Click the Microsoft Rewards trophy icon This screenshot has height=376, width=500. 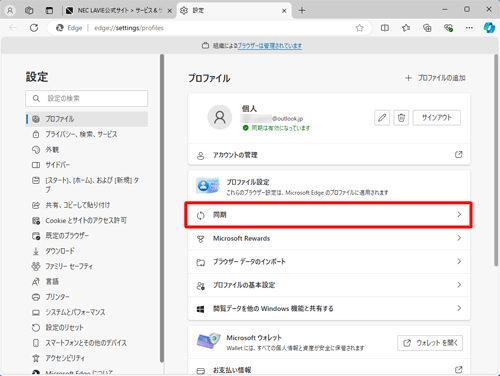pyautogui.click(x=200, y=239)
